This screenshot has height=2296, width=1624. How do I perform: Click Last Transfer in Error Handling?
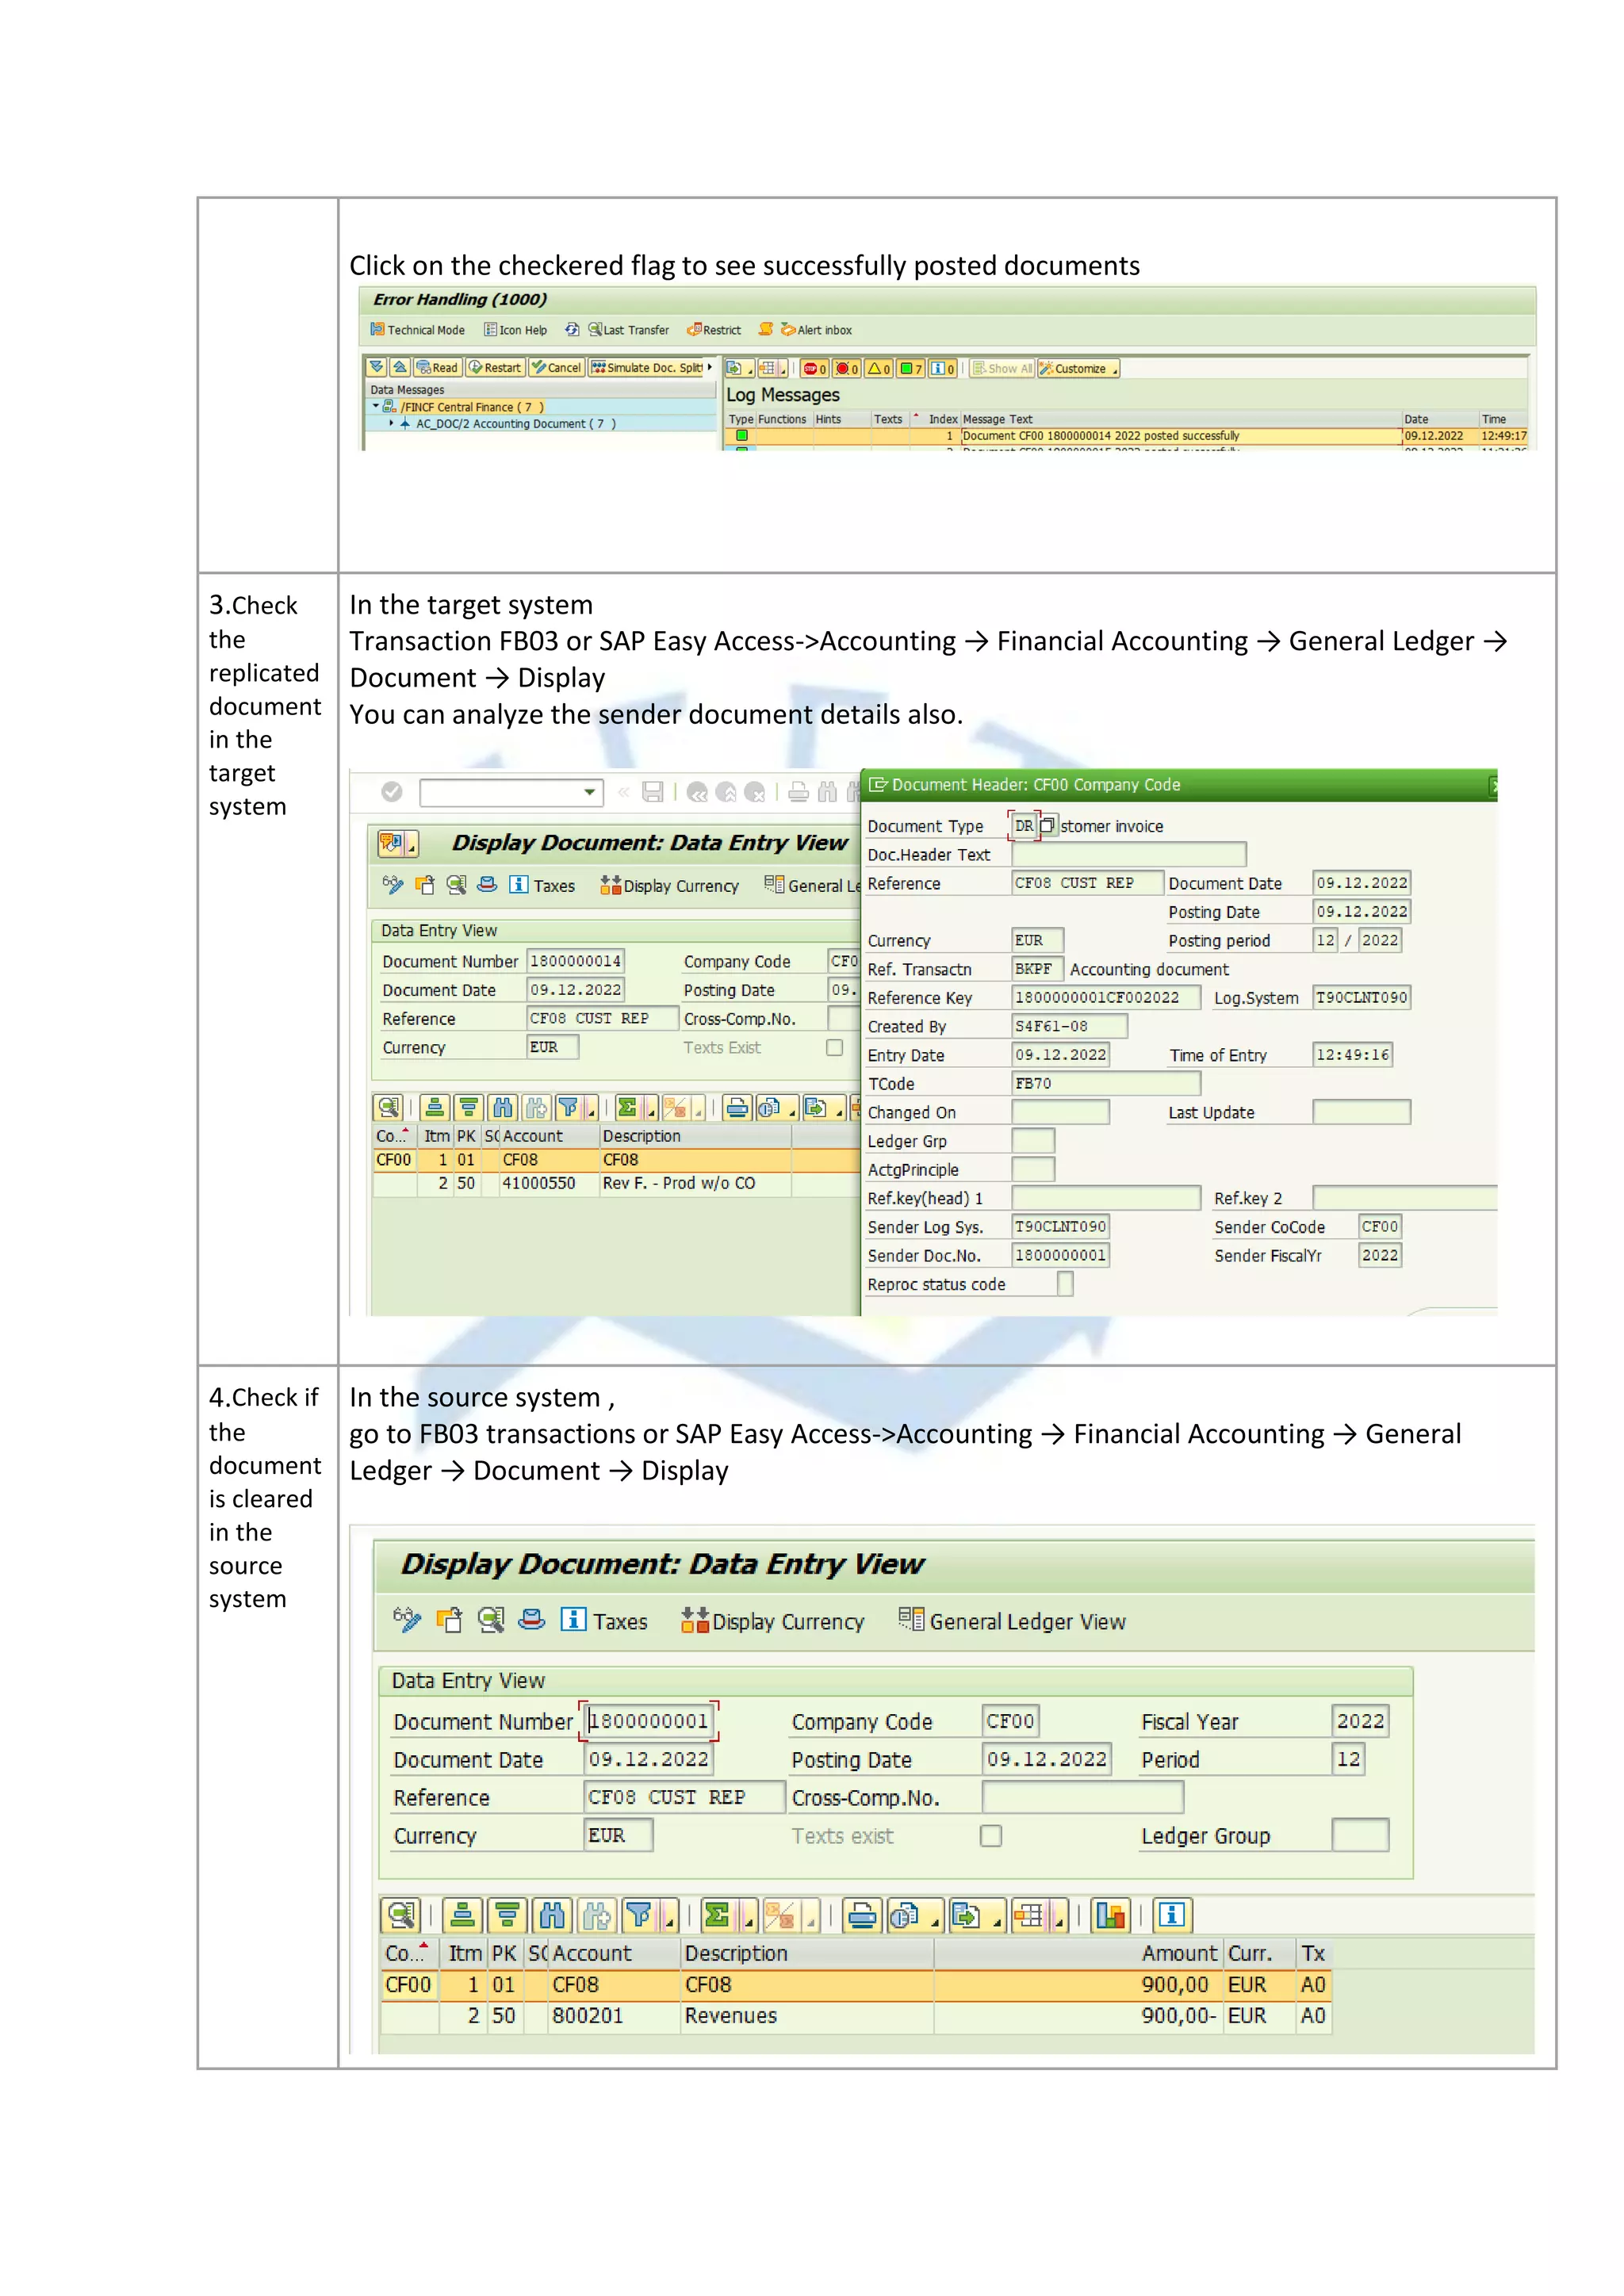pos(628,330)
